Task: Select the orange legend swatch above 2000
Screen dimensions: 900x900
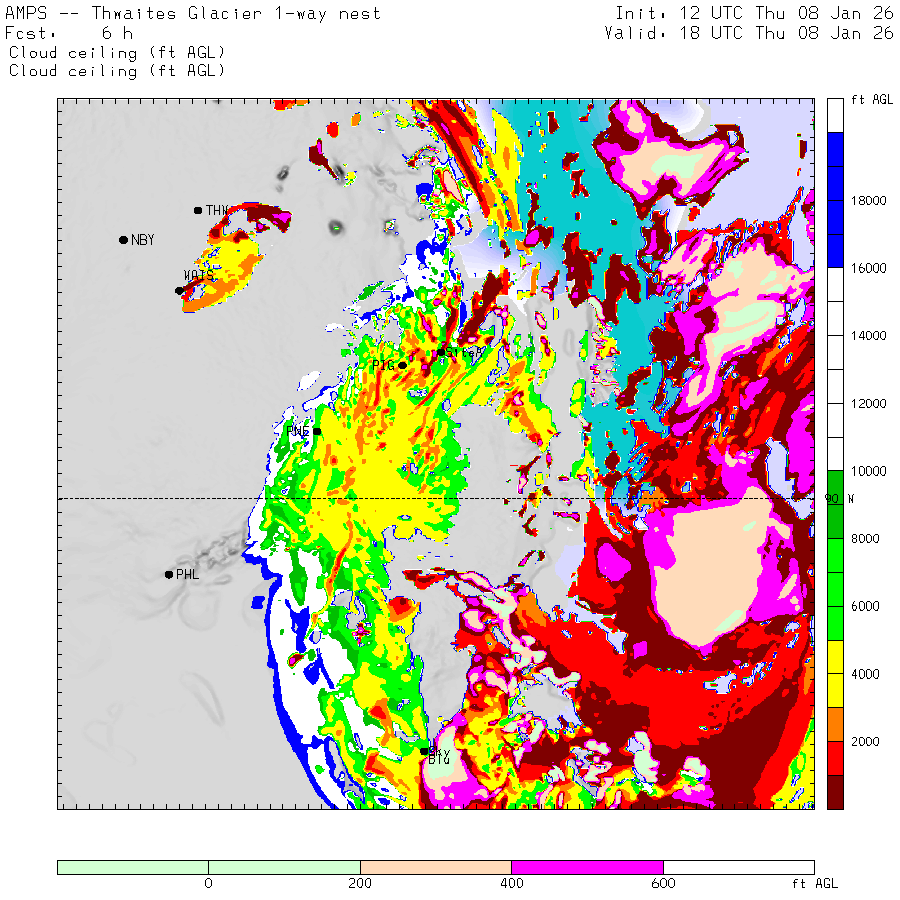Action: (x=836, y=724)
